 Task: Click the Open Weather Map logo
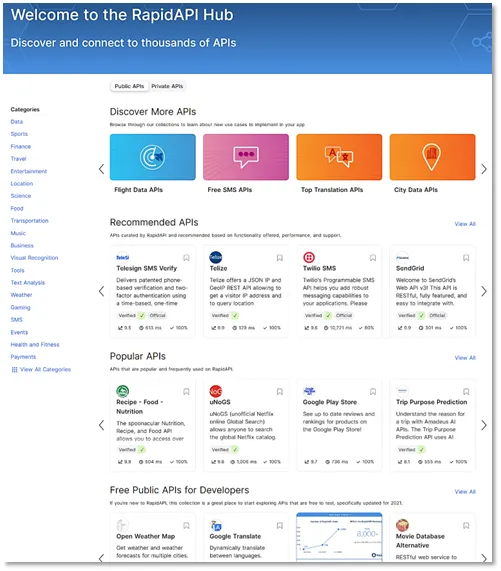coord(123,525)
